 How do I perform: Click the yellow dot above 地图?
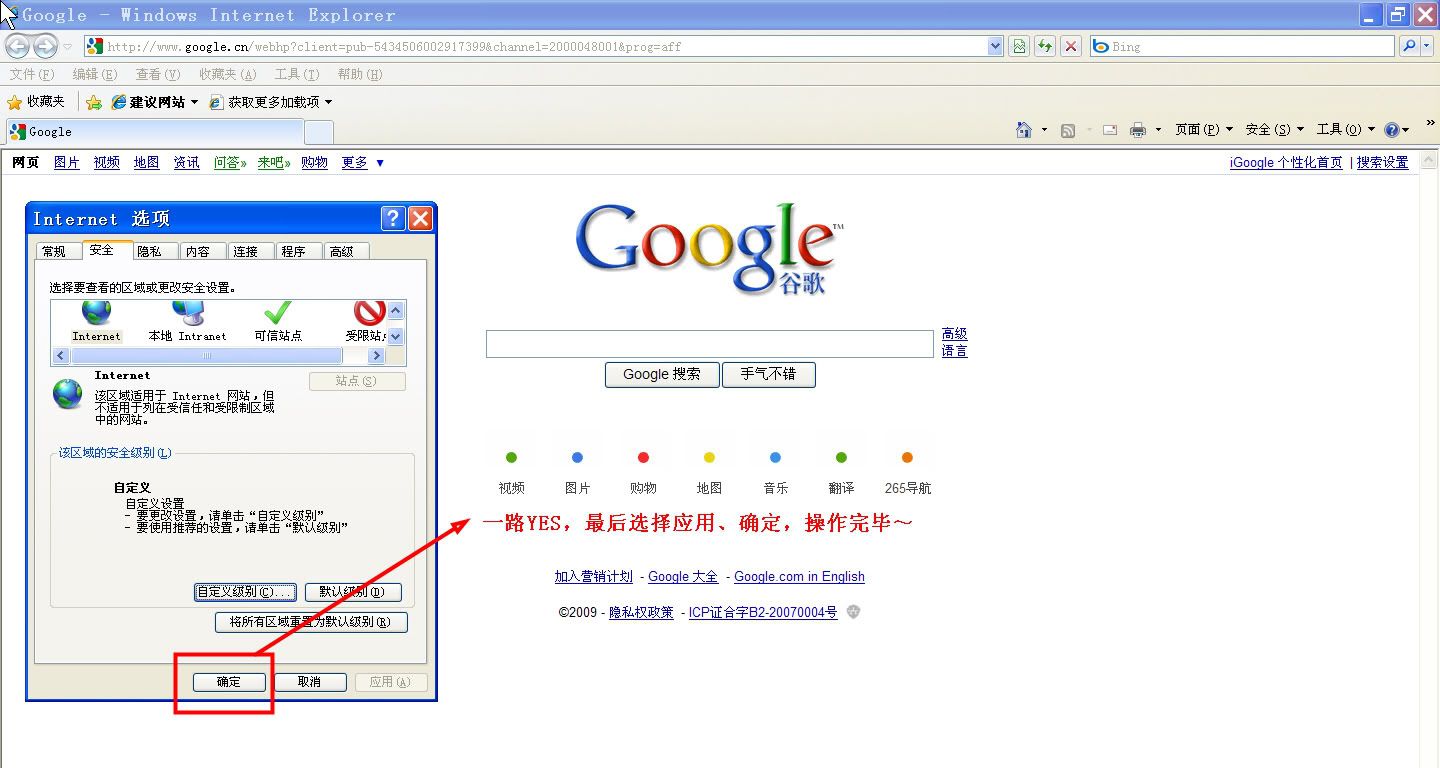click(x=709, y=458)
